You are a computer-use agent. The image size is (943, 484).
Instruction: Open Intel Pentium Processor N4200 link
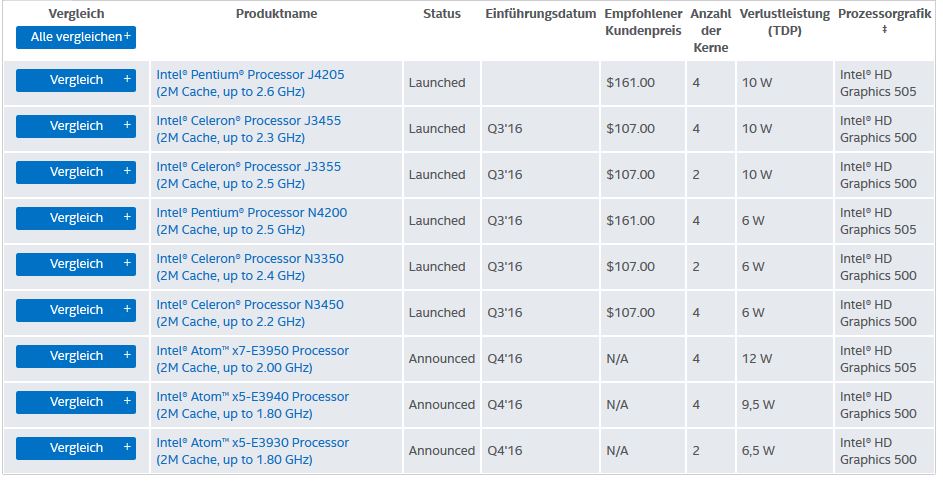pos(251,213)
